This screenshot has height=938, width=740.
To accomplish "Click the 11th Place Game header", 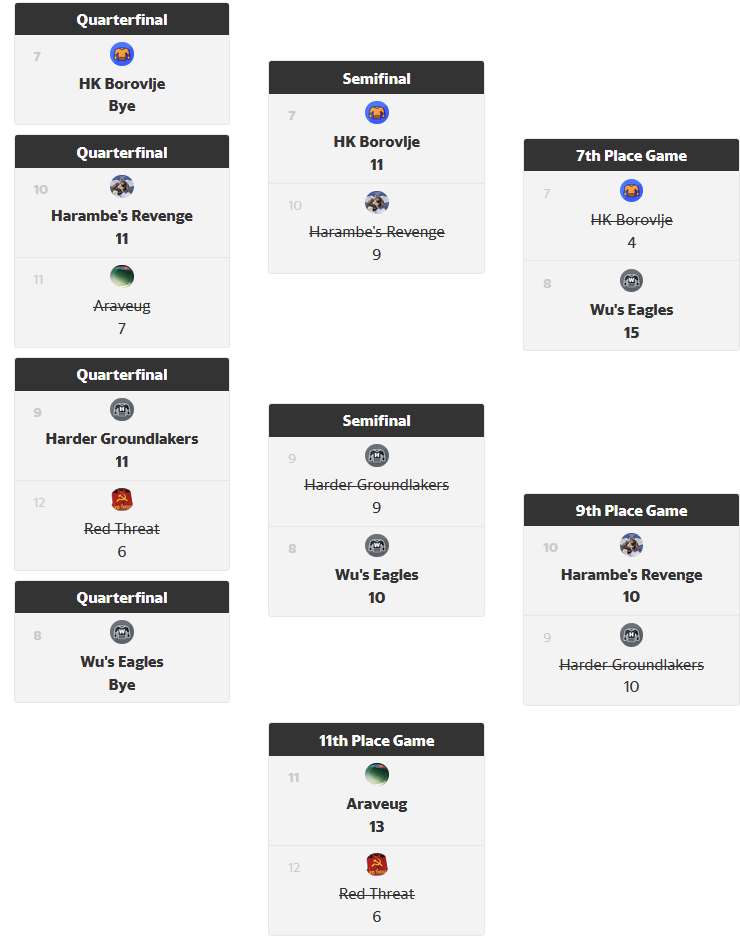I will tap(376, 741).
